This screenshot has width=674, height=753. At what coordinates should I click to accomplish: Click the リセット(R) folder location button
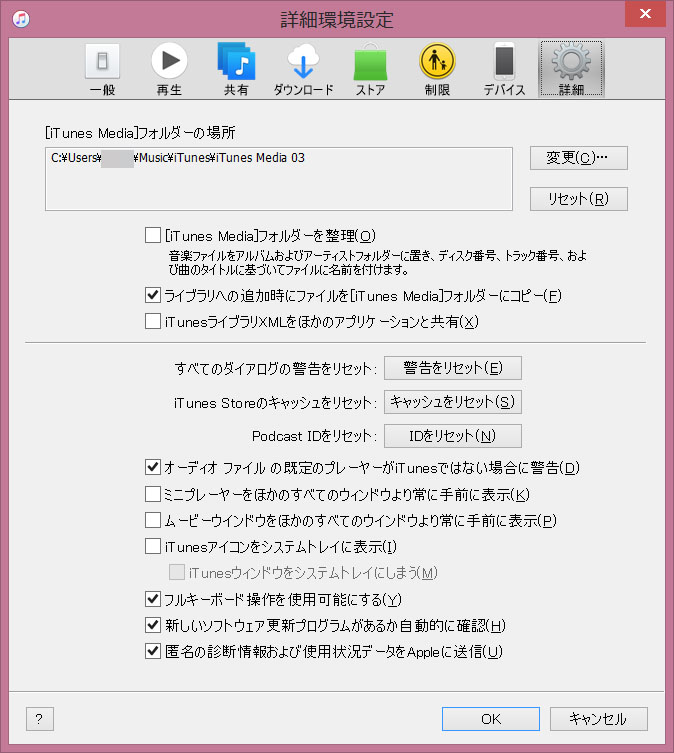pos(578,199)
